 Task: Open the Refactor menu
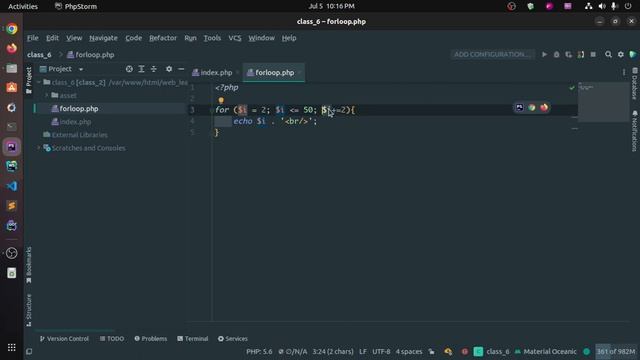coord(163,38)
